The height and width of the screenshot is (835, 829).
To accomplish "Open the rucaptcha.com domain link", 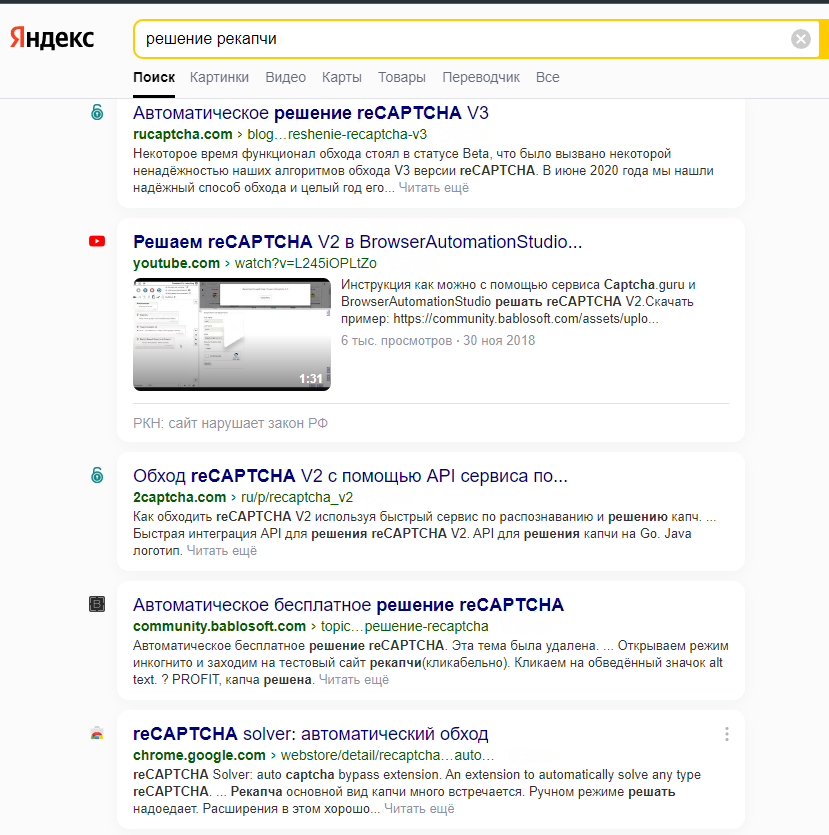I will 183,134.
